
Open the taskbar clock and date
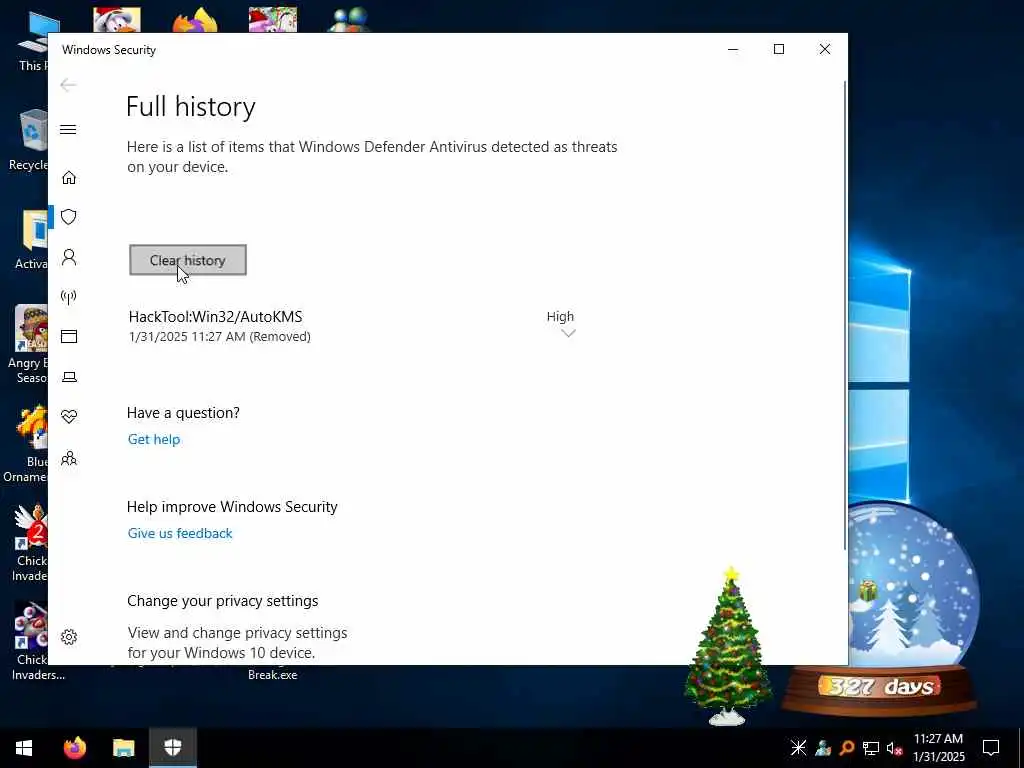(938, 748)
